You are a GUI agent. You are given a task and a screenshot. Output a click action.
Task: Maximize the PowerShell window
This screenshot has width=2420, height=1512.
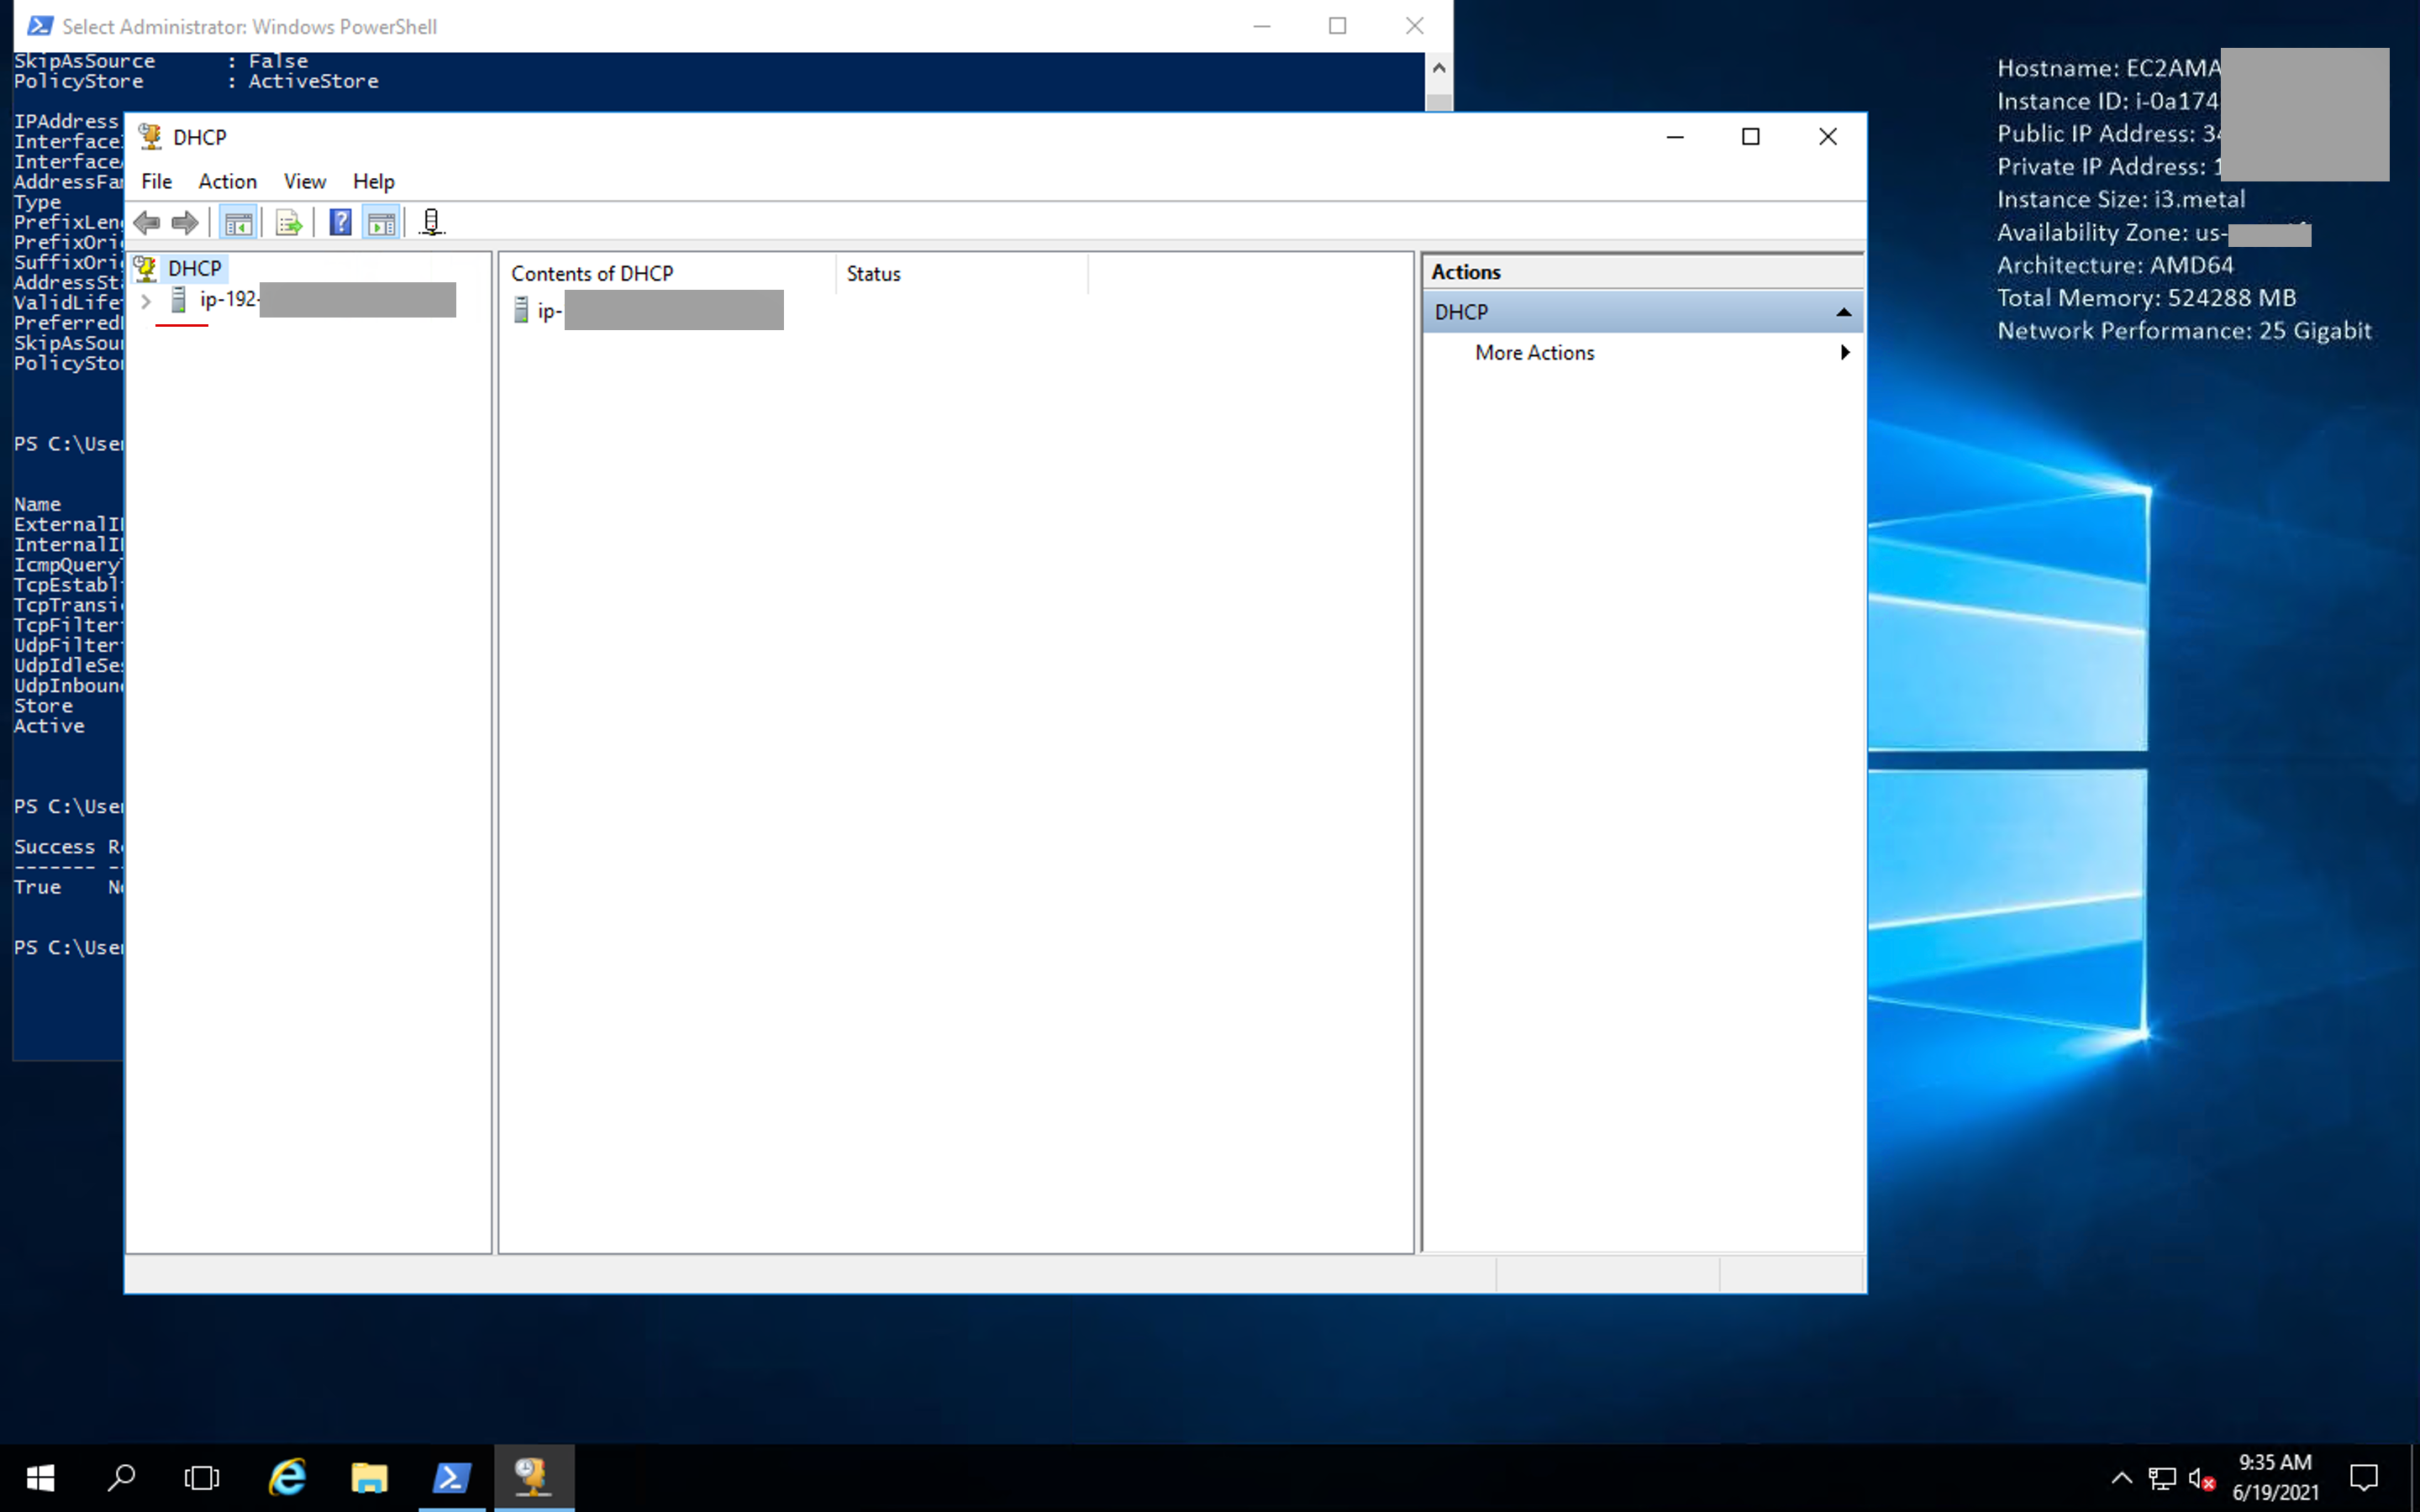1338,26
